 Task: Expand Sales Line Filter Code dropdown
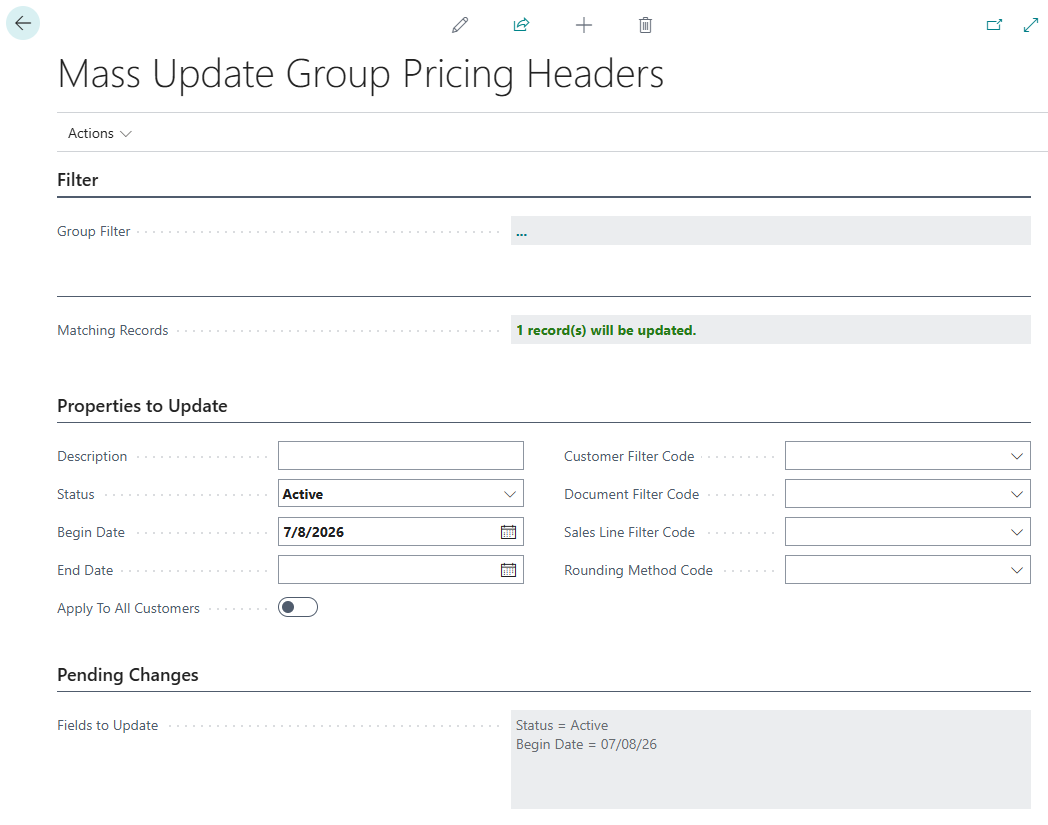pos(1017,532)
